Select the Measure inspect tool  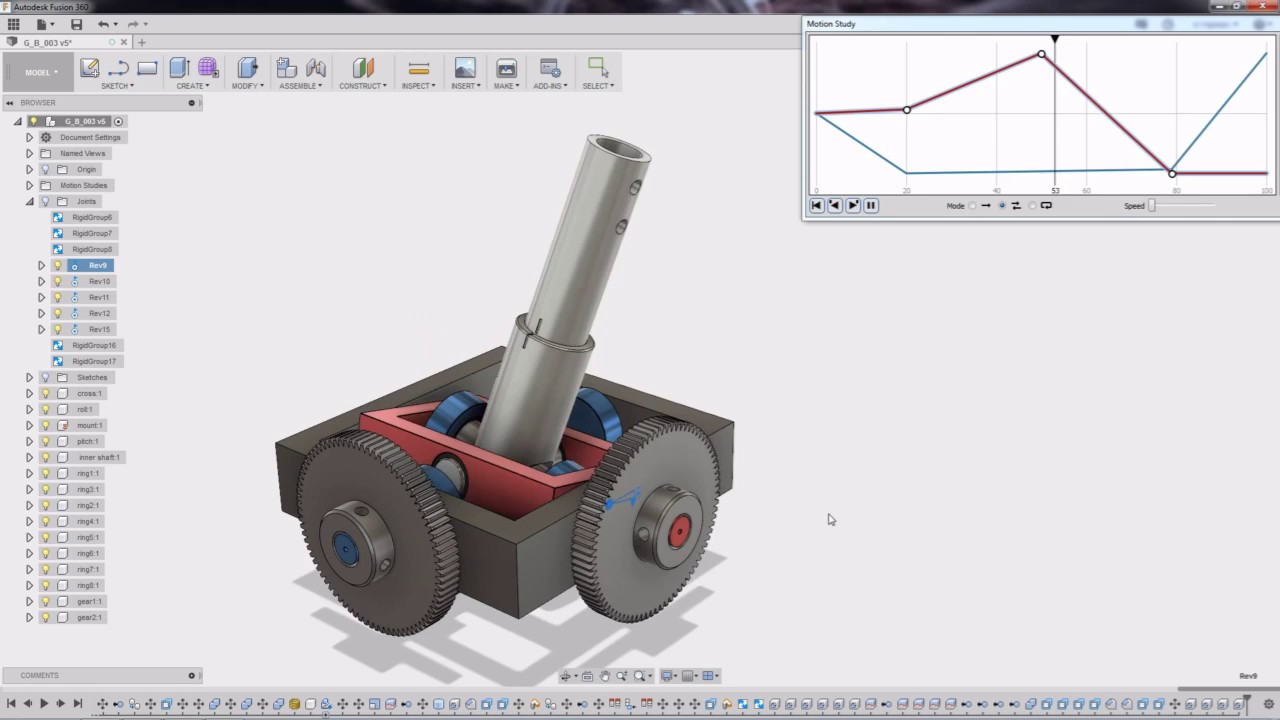pos(419,68)
